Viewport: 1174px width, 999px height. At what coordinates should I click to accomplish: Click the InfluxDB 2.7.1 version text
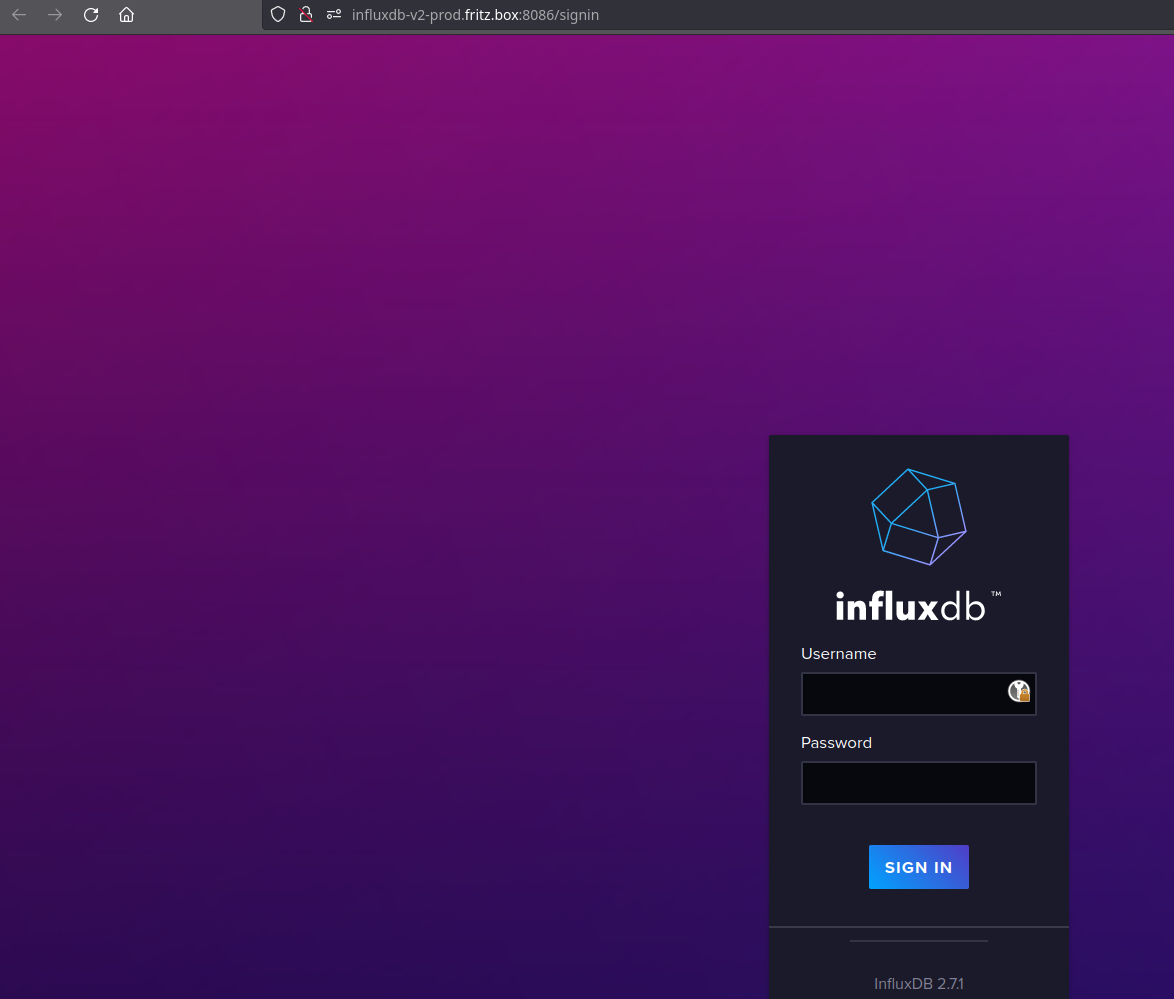919,984
